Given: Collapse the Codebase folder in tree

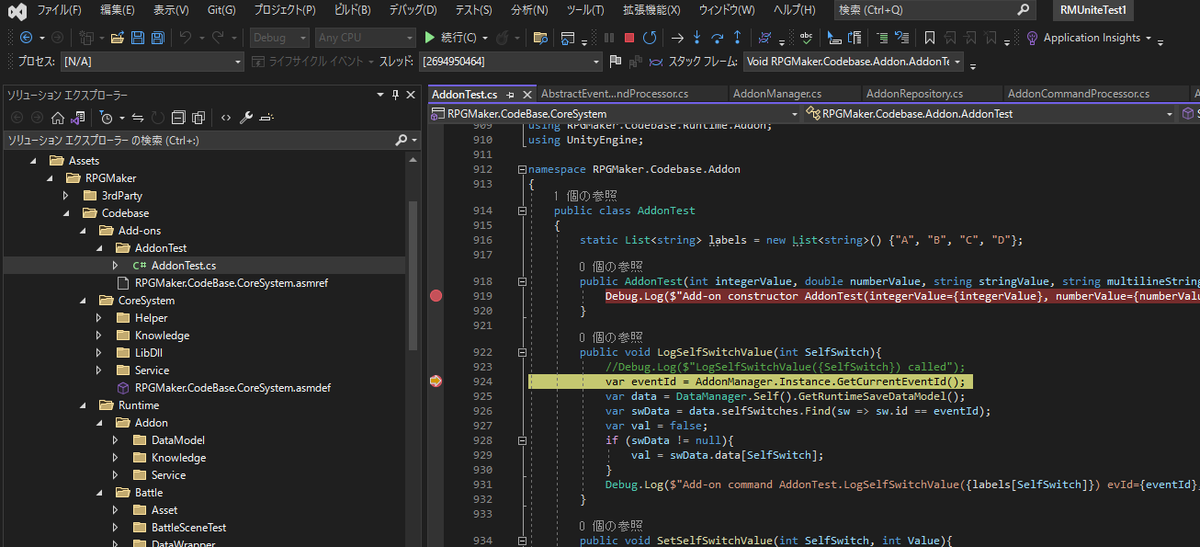Looking at the screenshot, I should pos(67,213).
